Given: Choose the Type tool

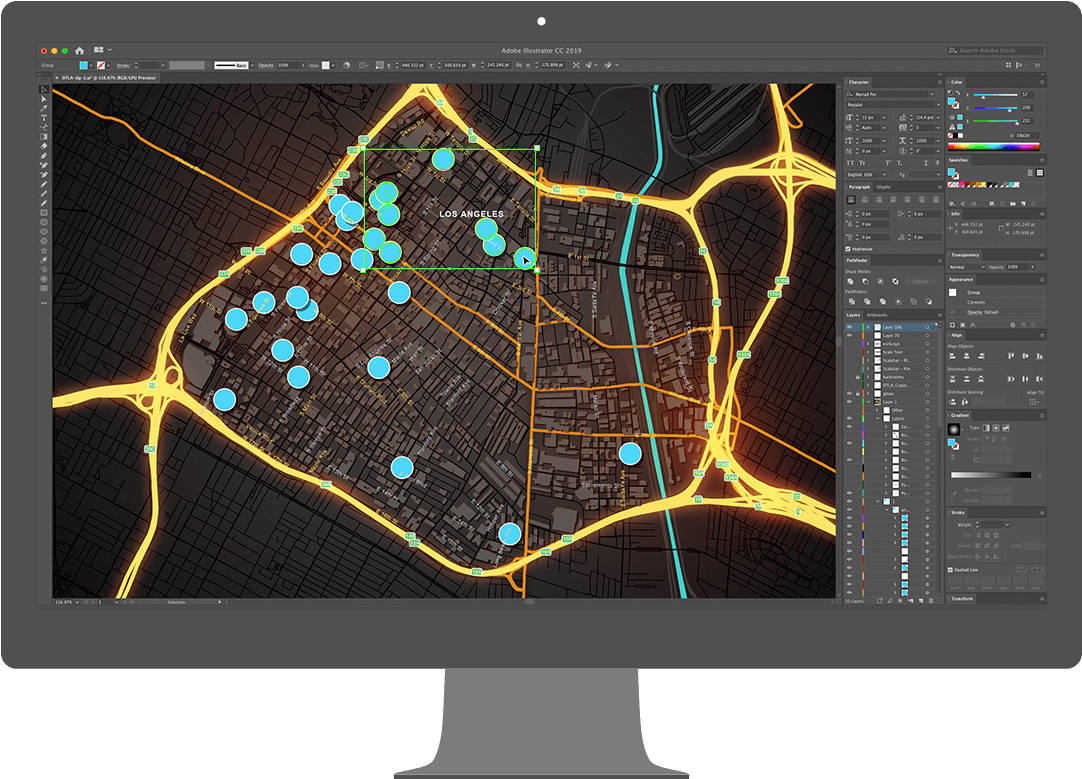Looking at the screenshot, I should point(44,118).
